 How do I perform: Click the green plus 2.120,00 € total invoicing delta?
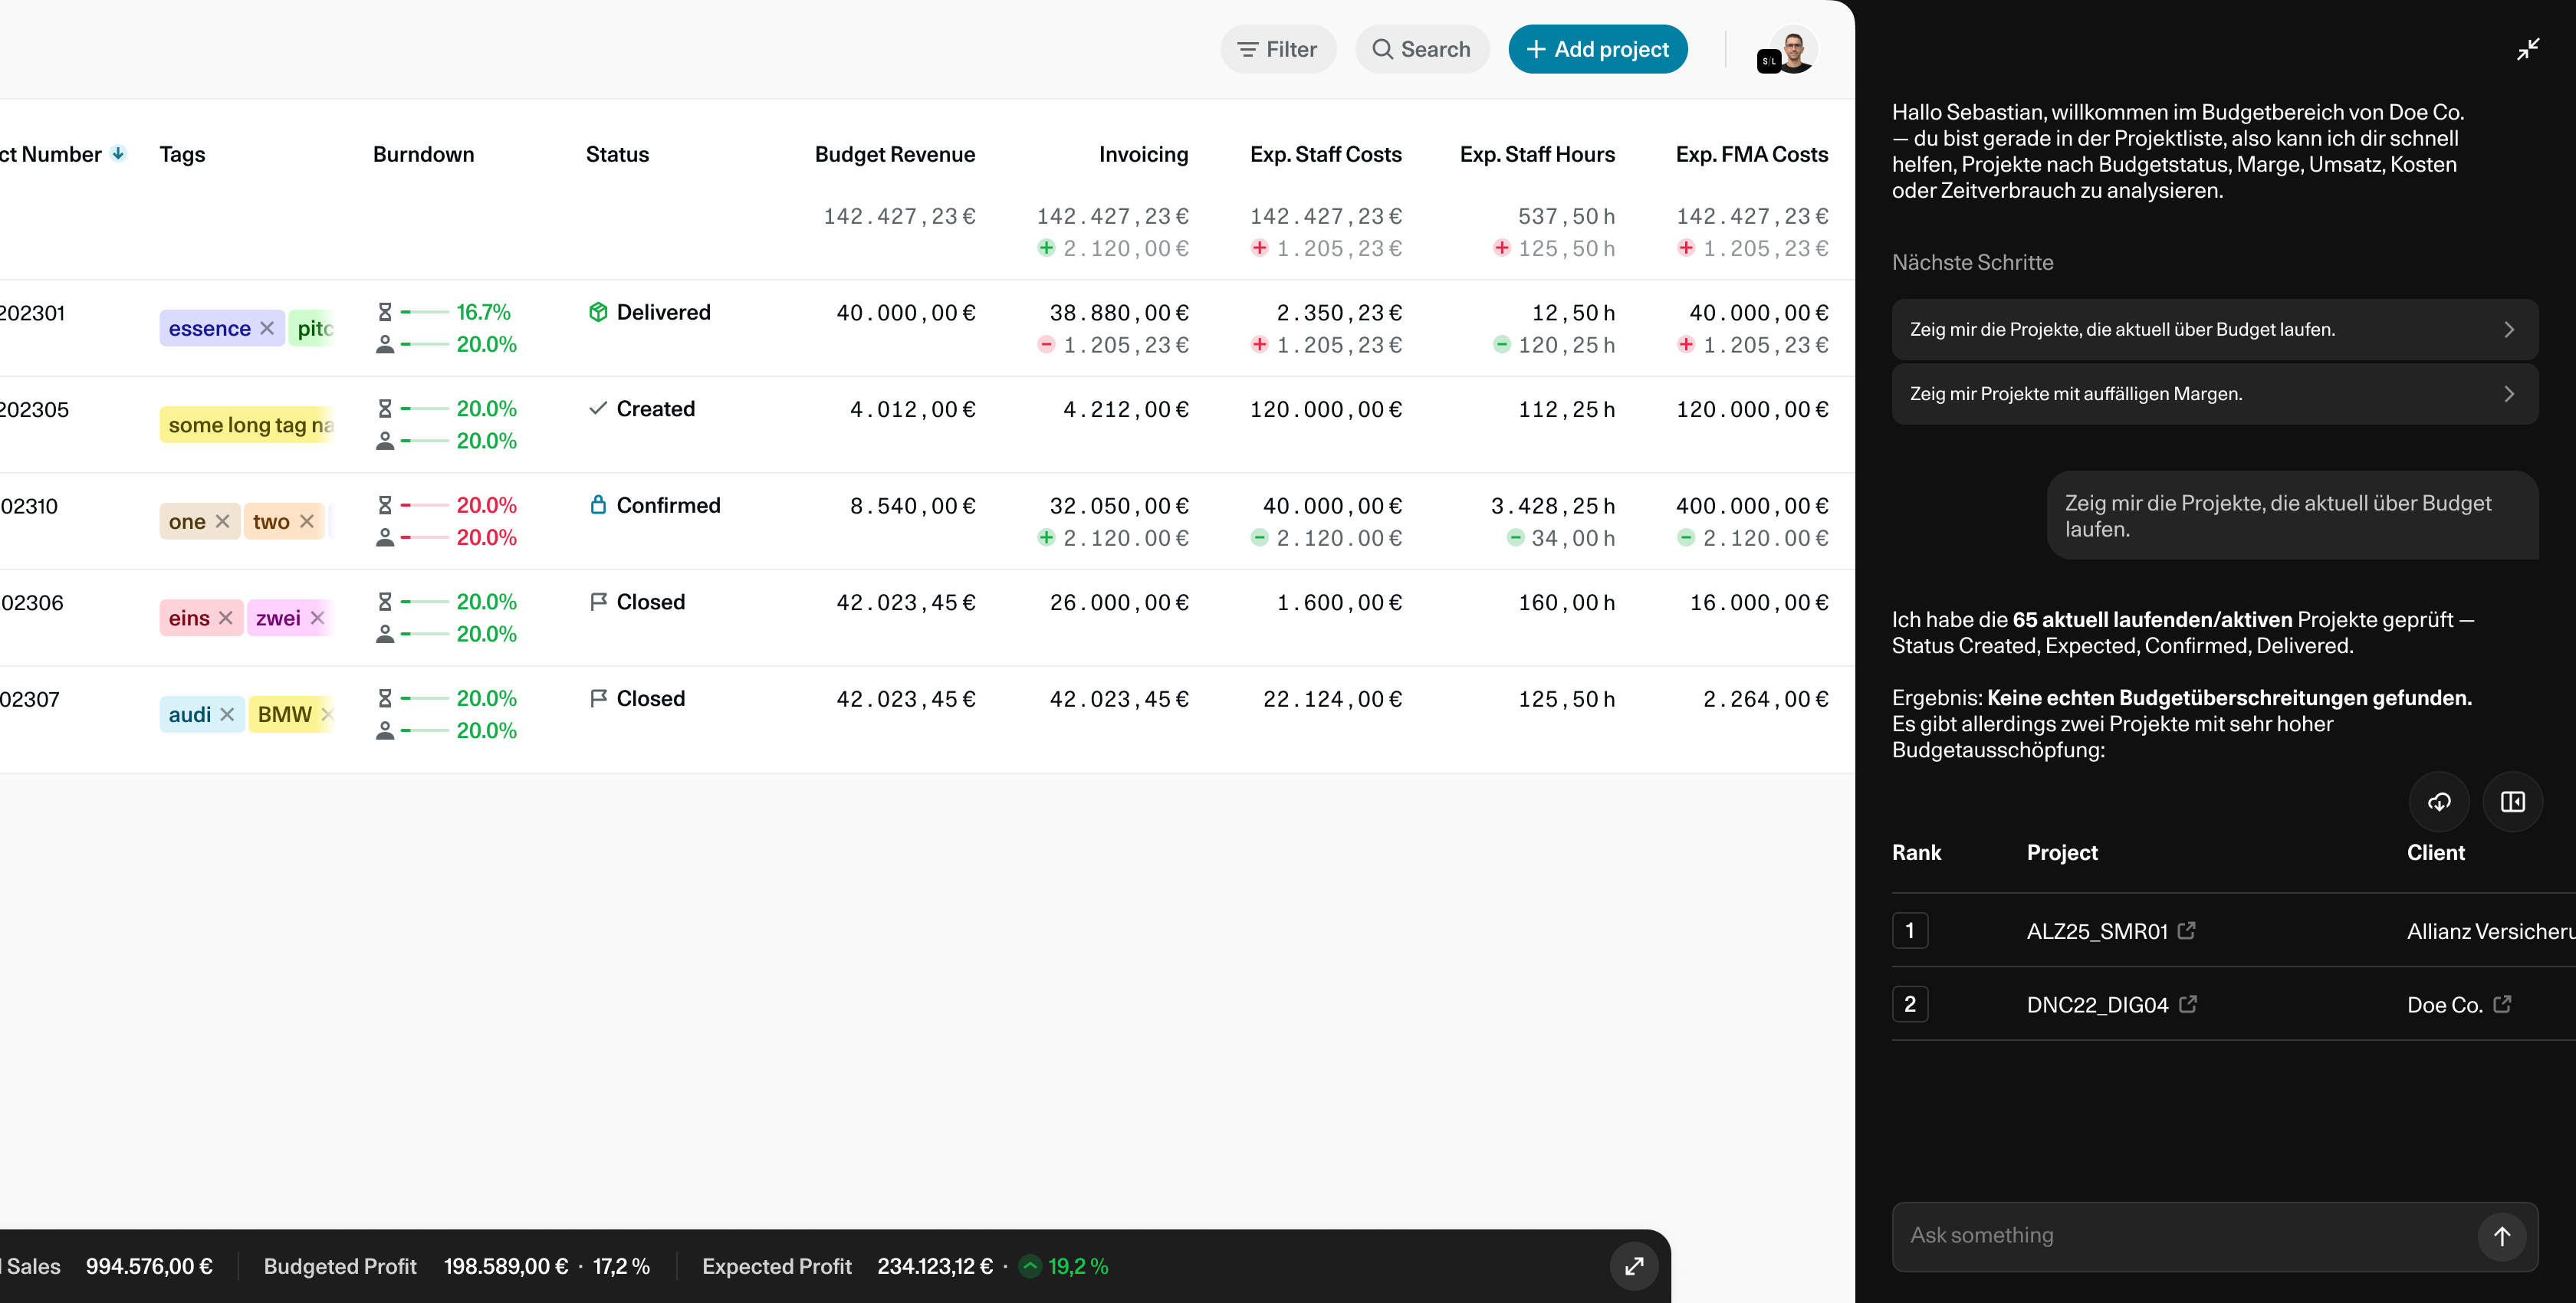click(1112, 248)
